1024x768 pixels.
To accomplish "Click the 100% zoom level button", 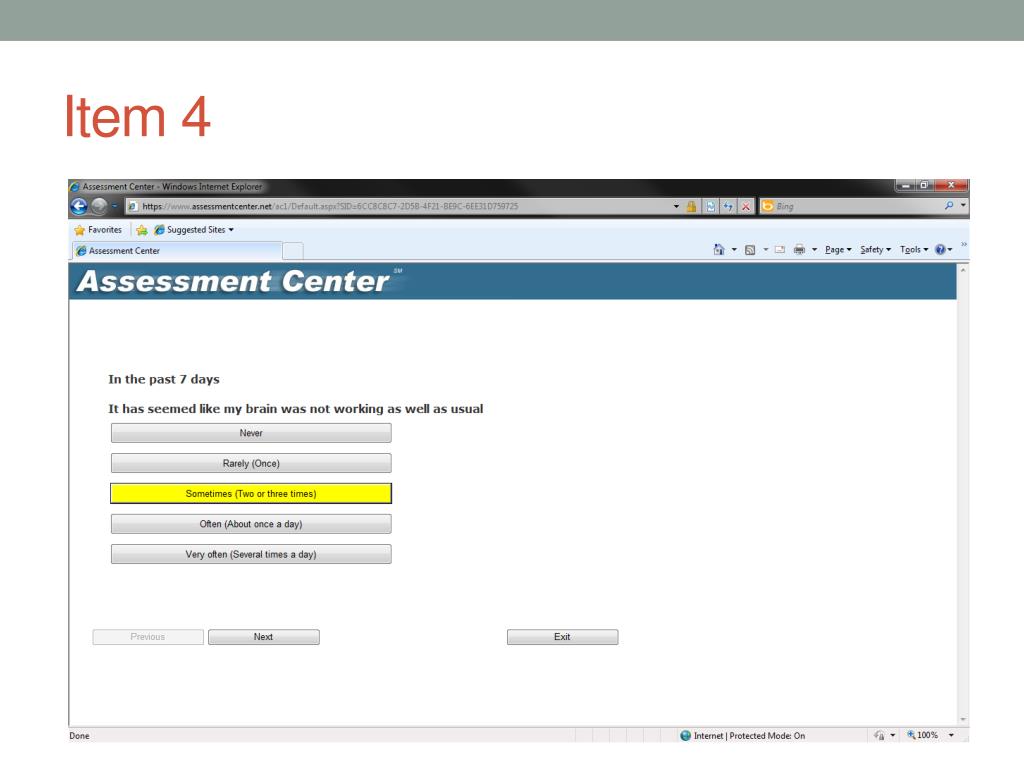I will coord(922,735).
